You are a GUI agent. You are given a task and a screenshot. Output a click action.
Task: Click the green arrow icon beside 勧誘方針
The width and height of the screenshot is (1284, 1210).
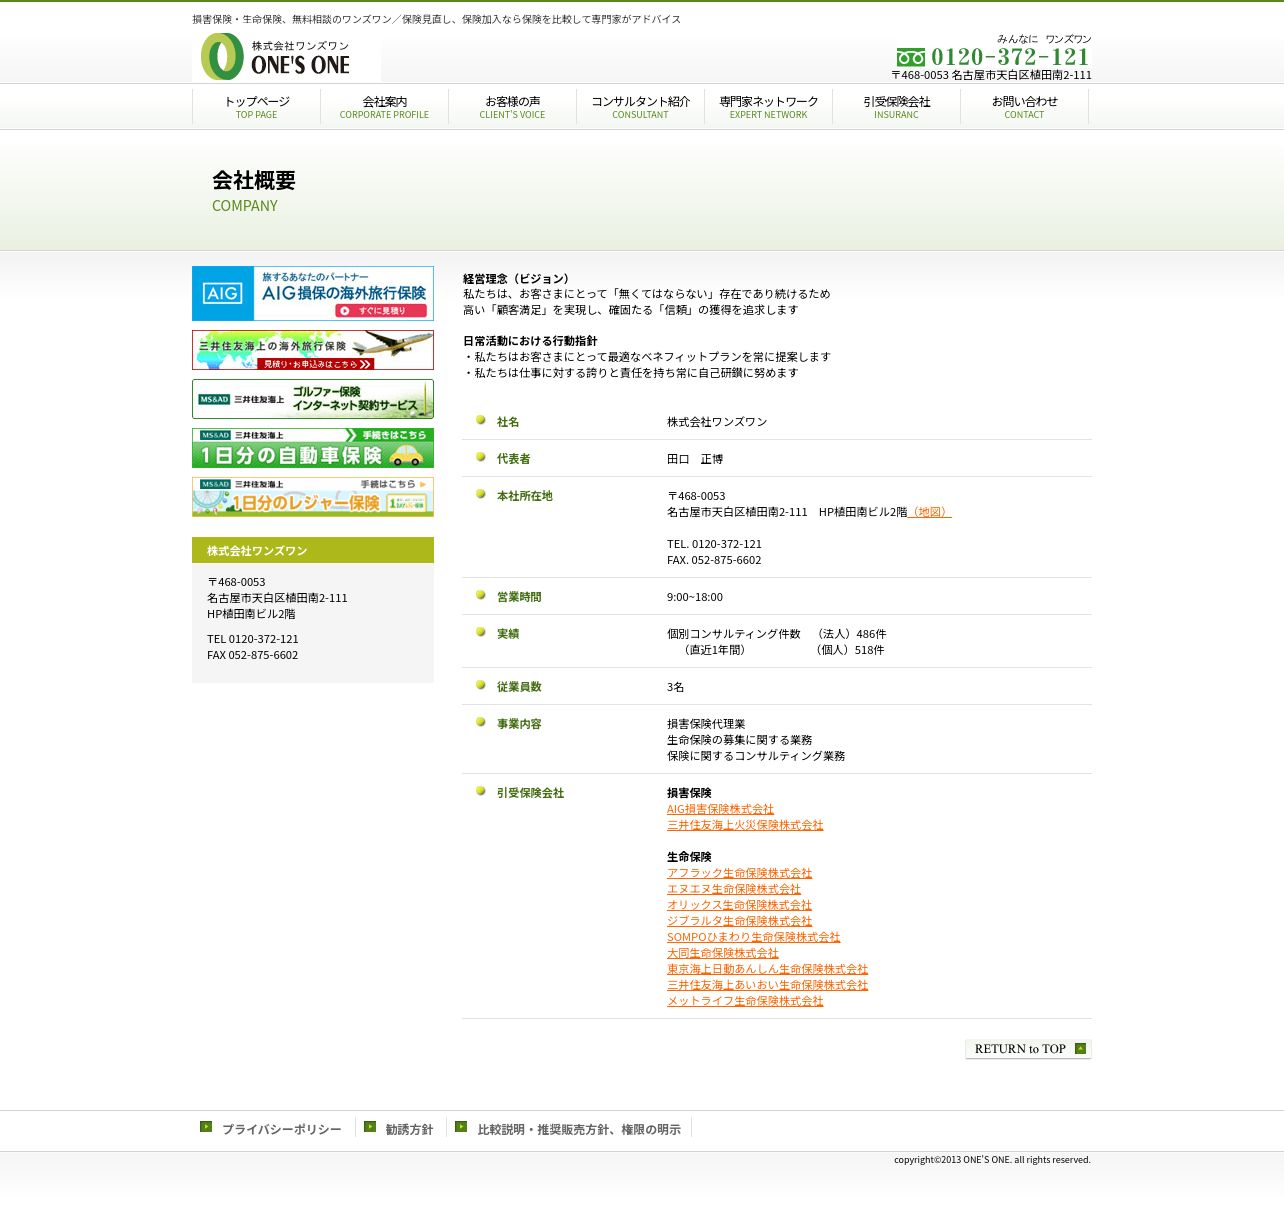(370, 1127)
